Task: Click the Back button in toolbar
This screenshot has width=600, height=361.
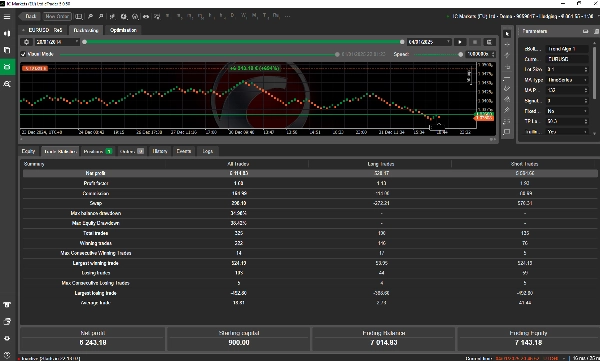Action: [29, 16]
